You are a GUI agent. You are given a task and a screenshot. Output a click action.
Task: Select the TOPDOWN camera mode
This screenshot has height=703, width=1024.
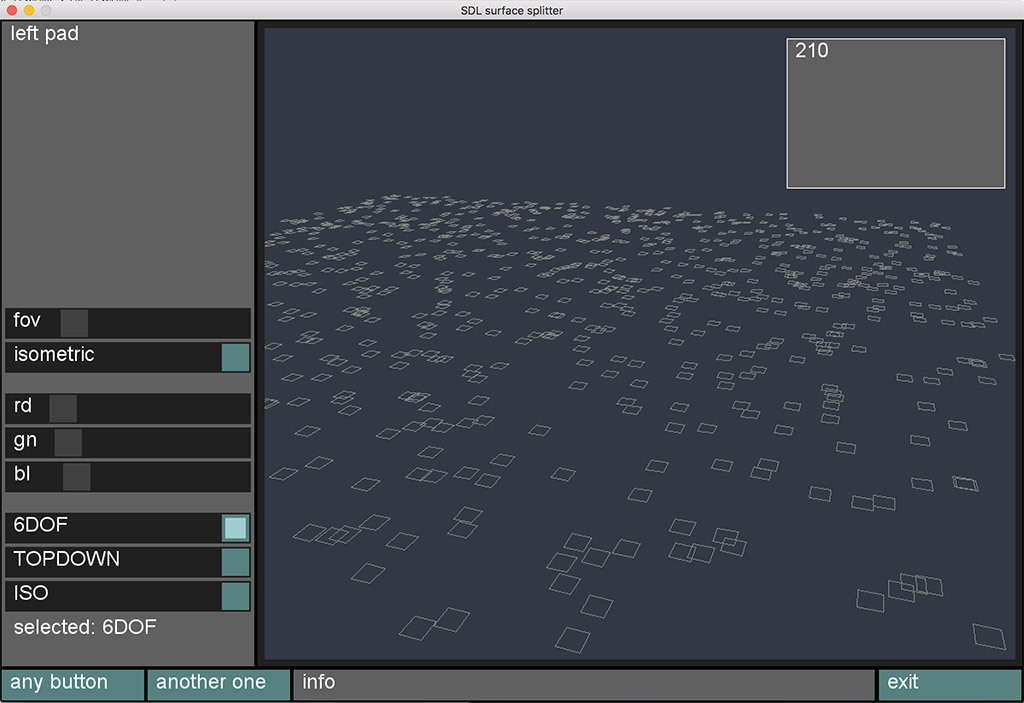tap(235, 562)
